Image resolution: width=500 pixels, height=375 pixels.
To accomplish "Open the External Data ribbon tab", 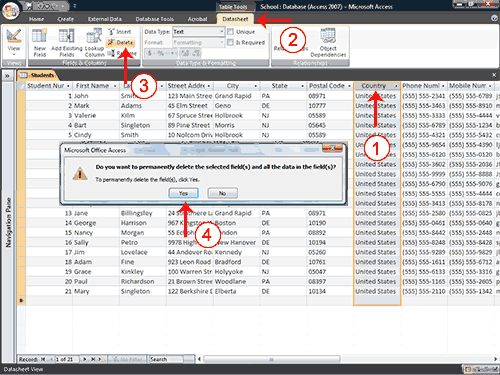I will 105,19.
